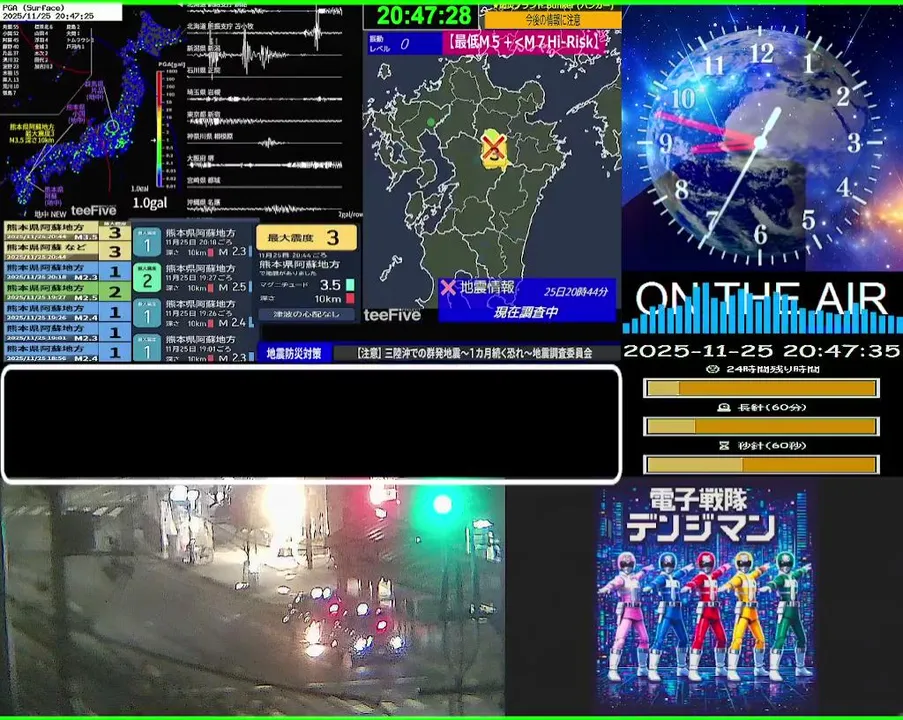The image size is (903, 720).
Task: Click the green dot on the Kyushu map
Action: [x=431, y=122]
